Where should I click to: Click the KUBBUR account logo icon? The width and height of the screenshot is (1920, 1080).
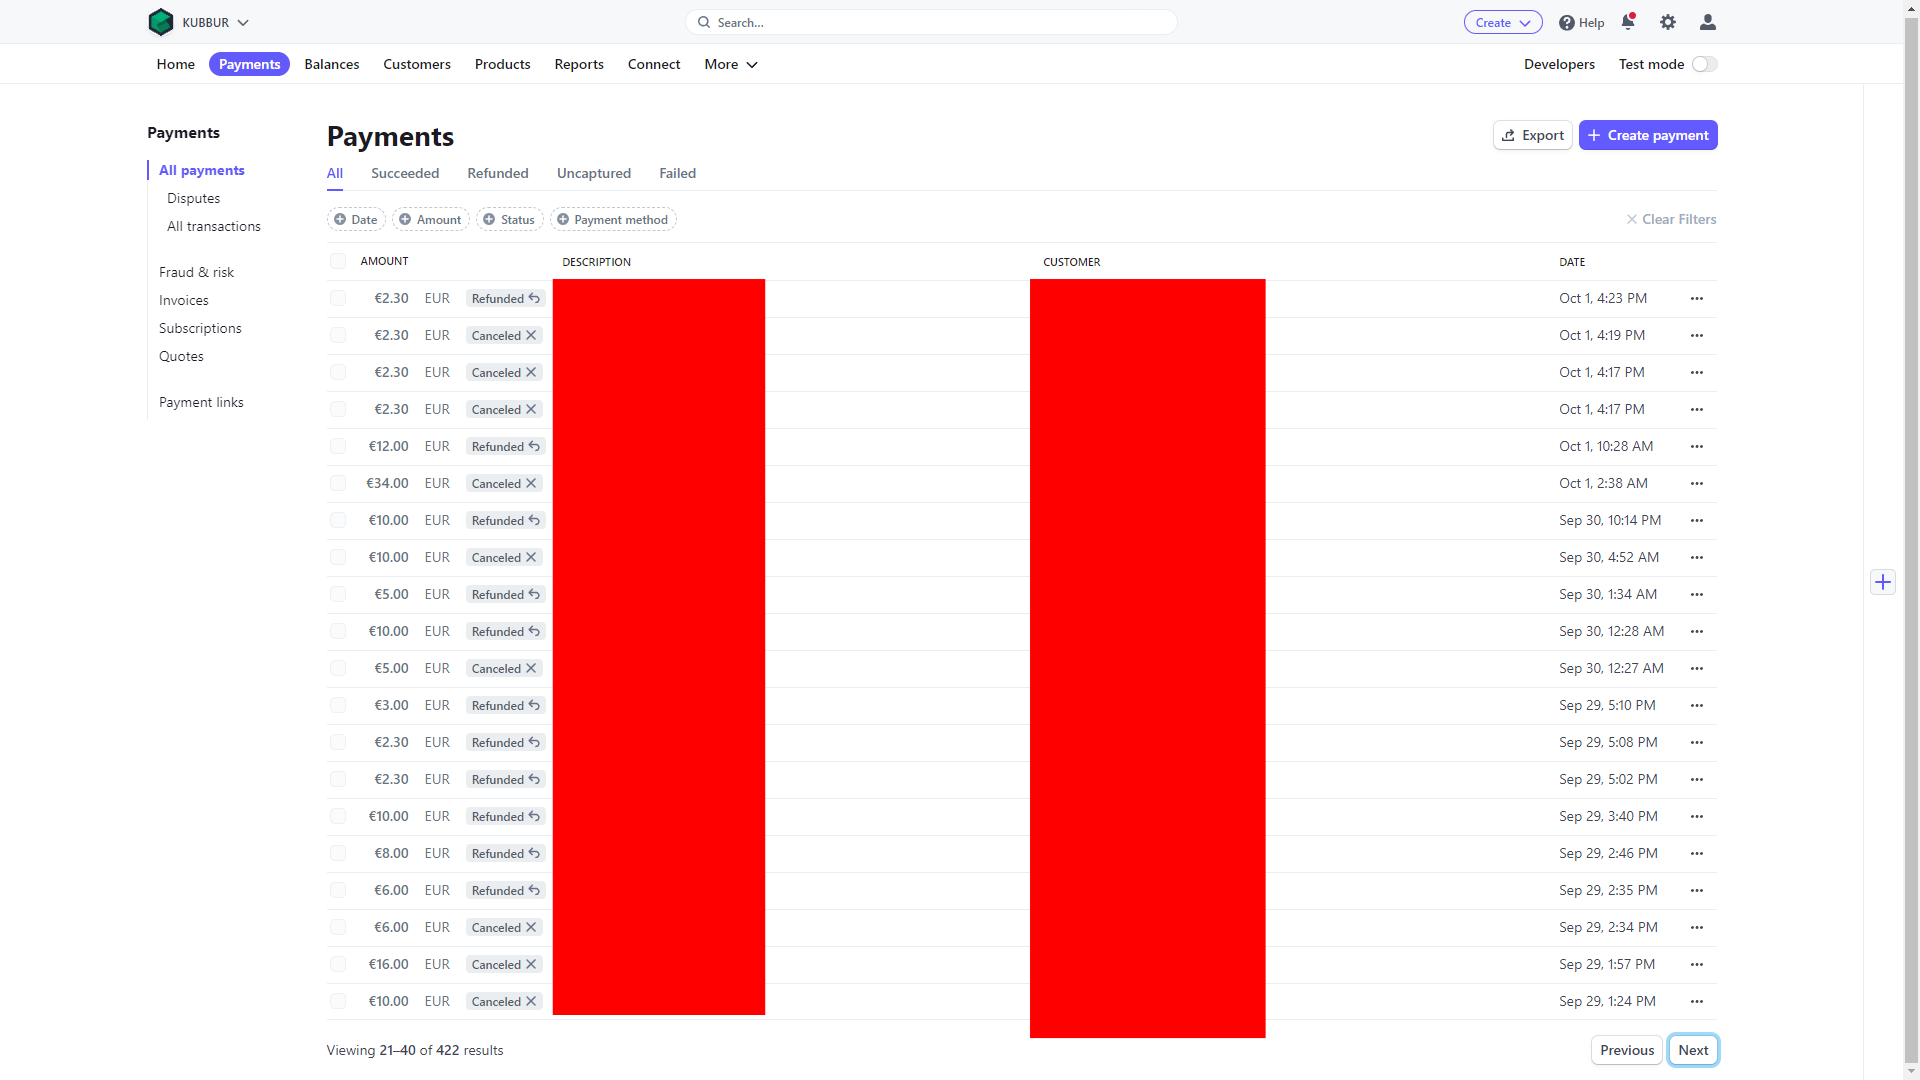(161, 22)
